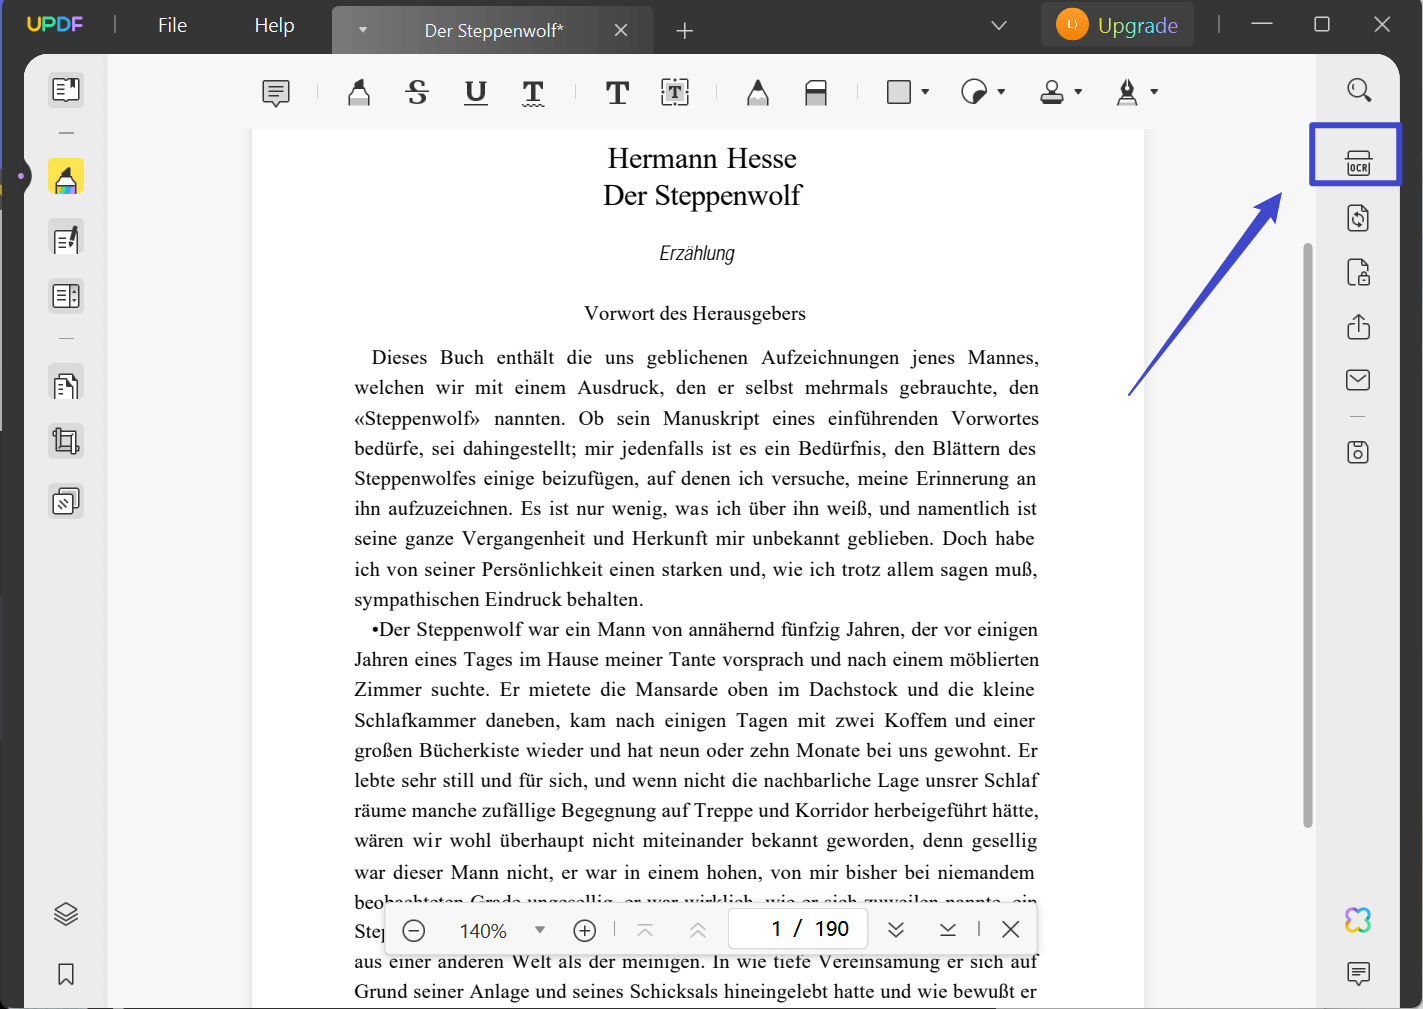This screenshot has height=1009, width=1423.
Task: Open the Form preparation mode icon
Action: 66,296
